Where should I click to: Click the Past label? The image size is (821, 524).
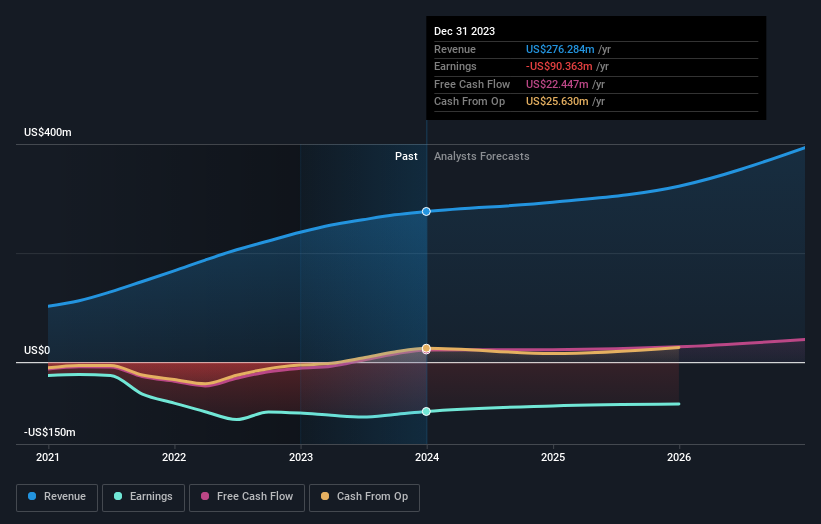coord(406,157)
